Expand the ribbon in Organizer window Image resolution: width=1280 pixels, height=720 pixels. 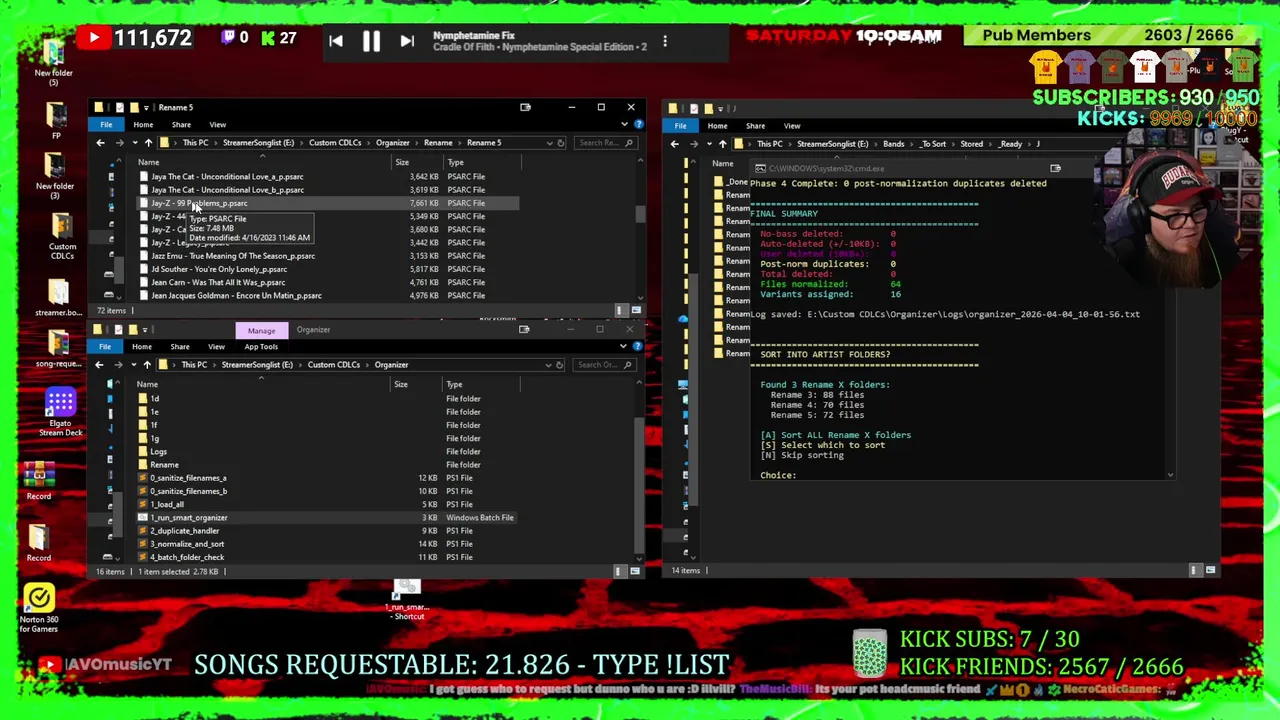[623, 346]
